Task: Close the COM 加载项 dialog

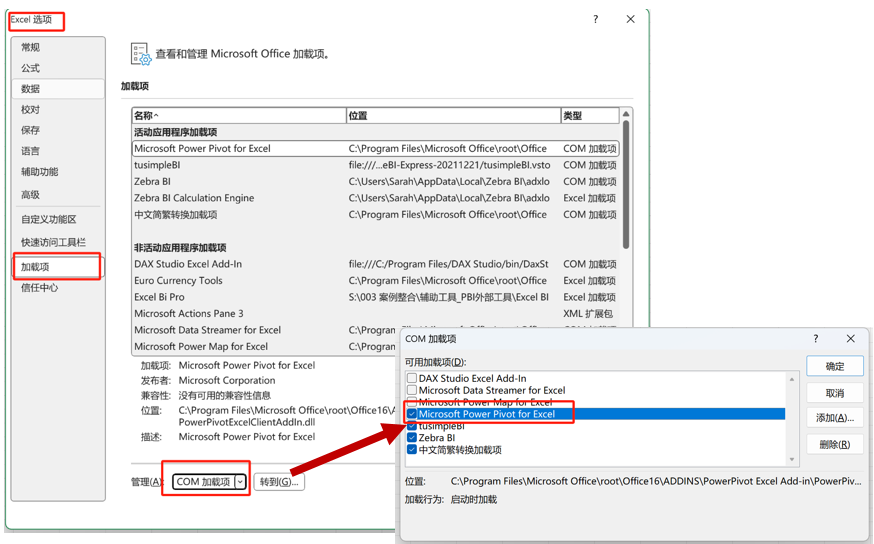Action: coord(851,338)
